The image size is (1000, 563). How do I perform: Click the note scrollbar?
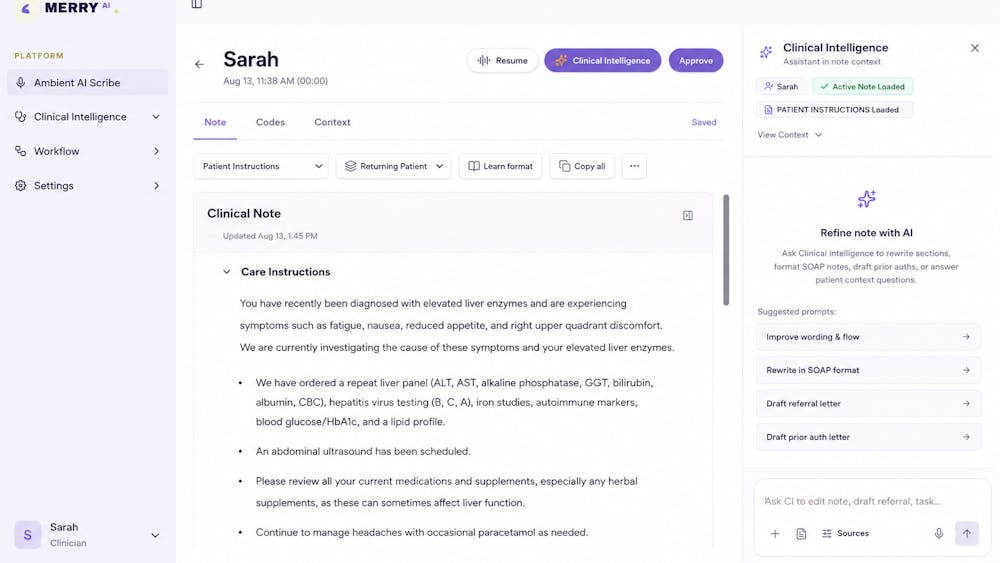(x=726, y=250)
